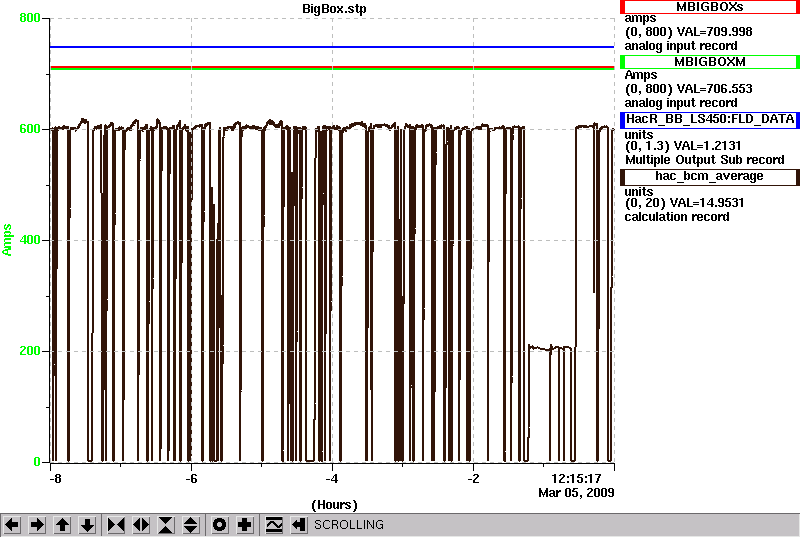Click the plus-sign toolbar icon
Image resolution: width=800 pixels, height=537 pixels.
click(x=245, y=525)
